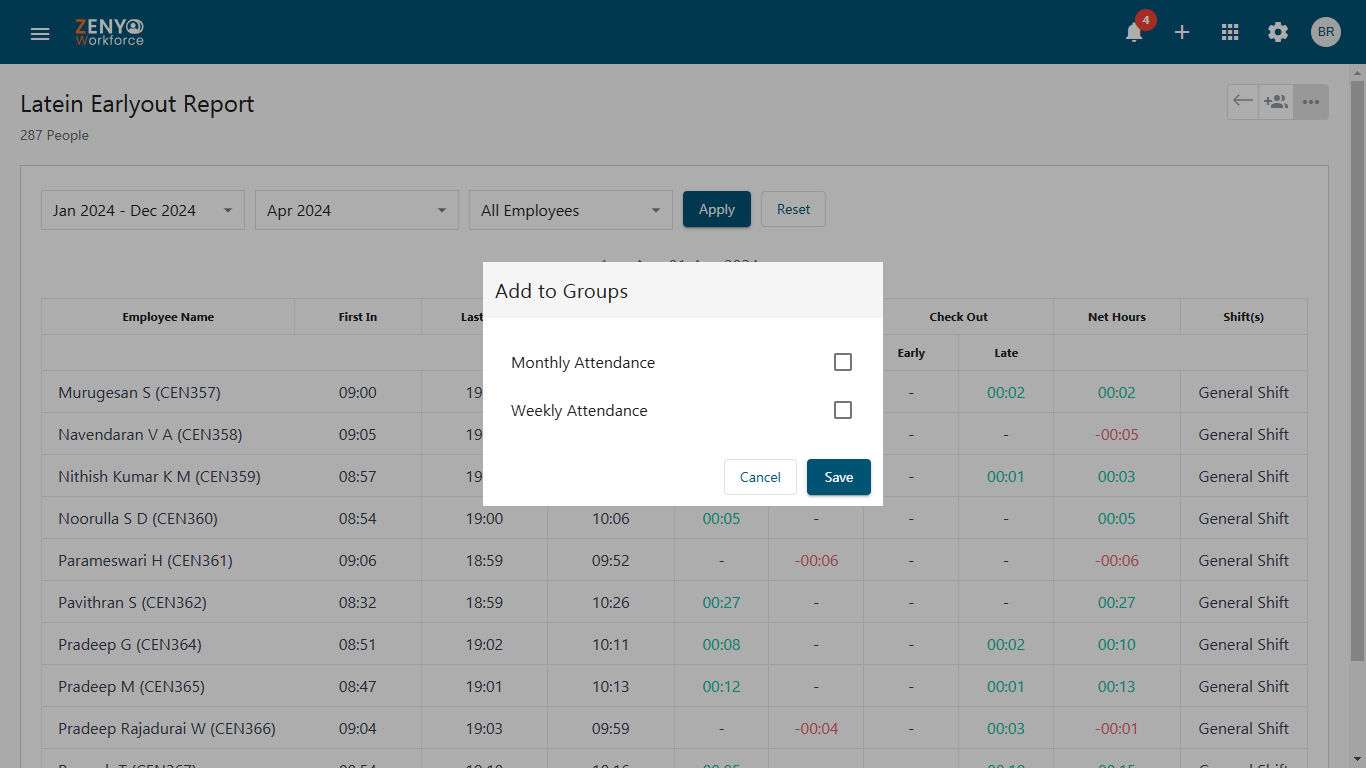
Task: Click the add-to-group people icon
Action: pyautogui.click(x=1276, y=101)
